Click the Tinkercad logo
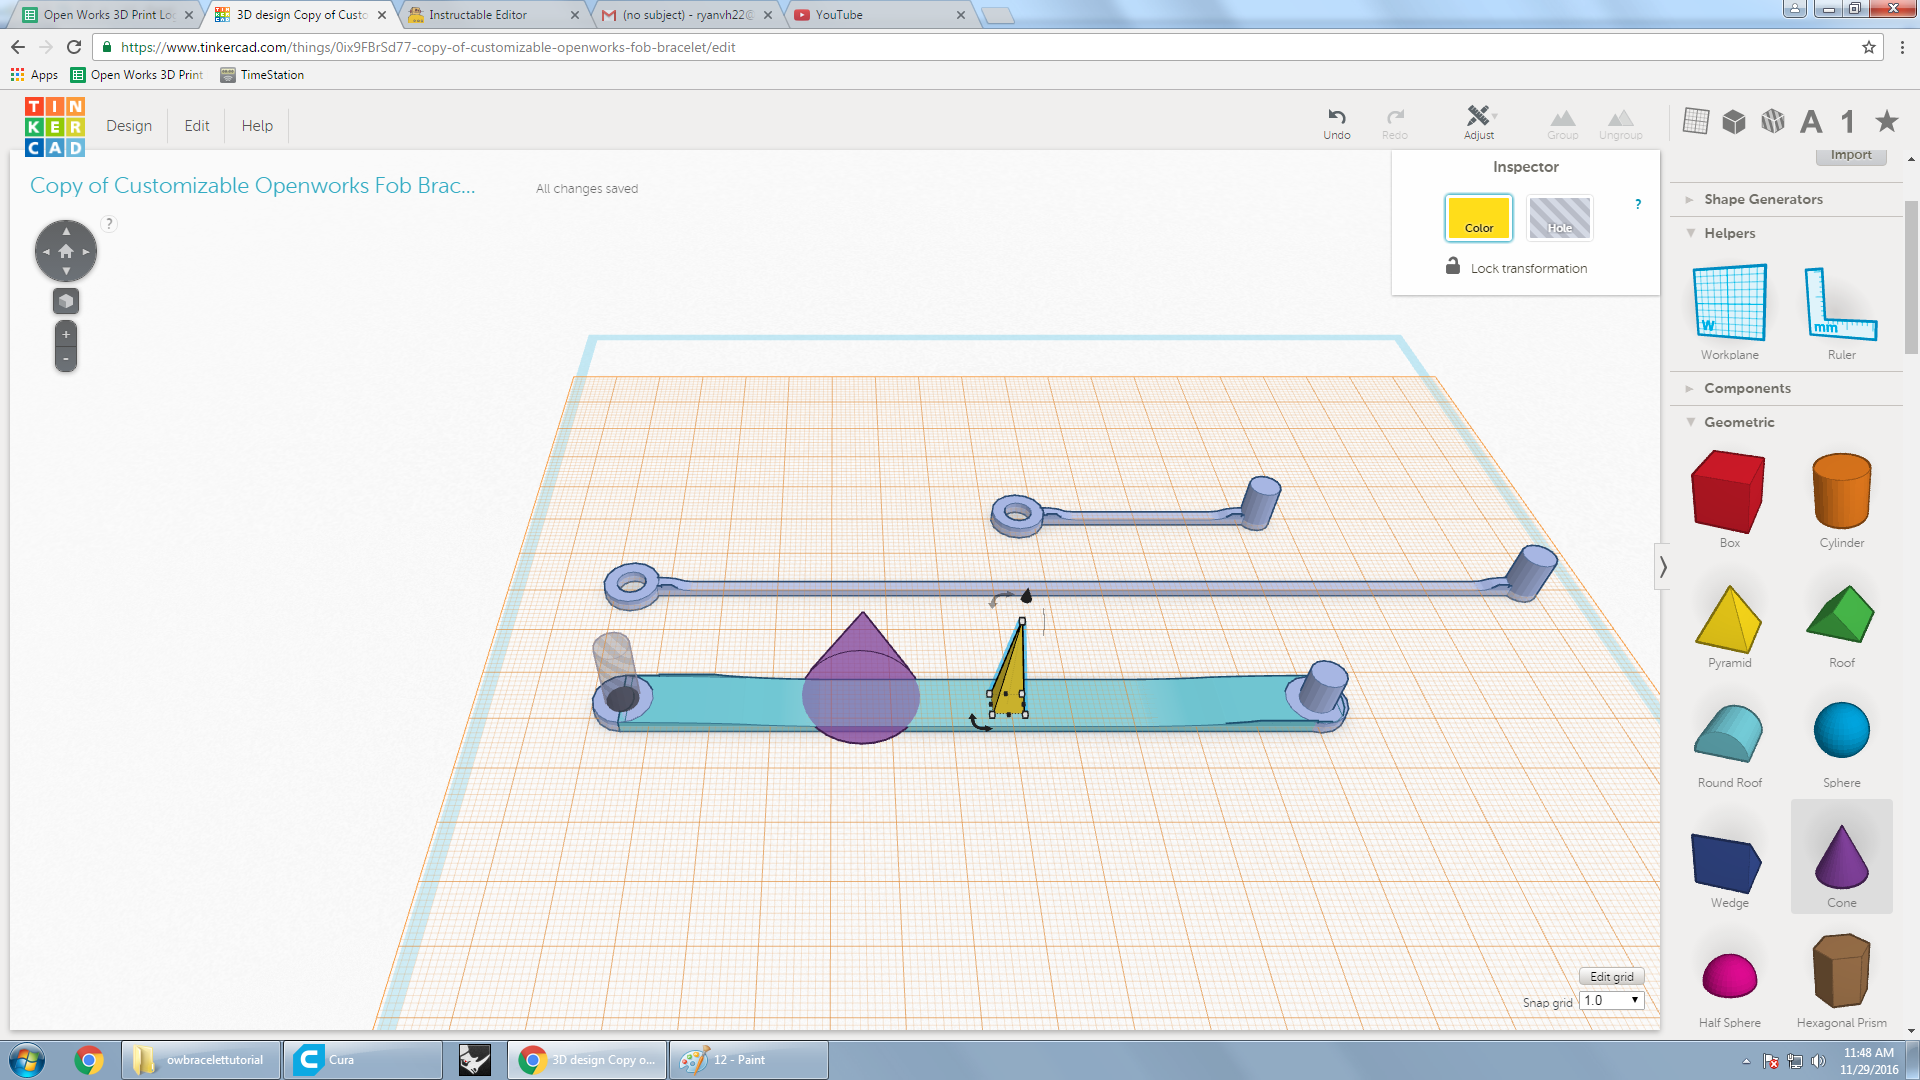Viewport: 1920px width, 1080px height. click(55, 127)
